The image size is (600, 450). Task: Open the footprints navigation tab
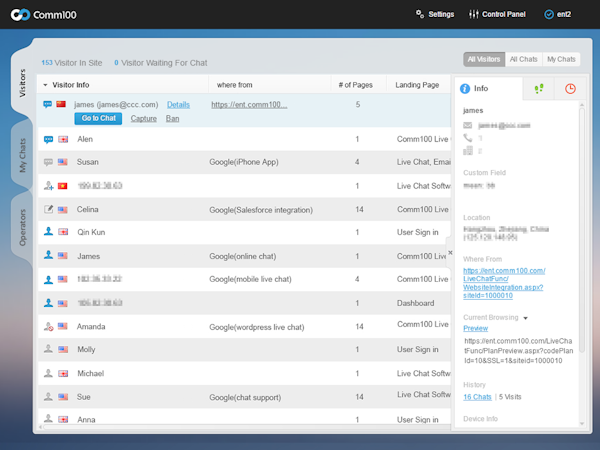[539, 89]
